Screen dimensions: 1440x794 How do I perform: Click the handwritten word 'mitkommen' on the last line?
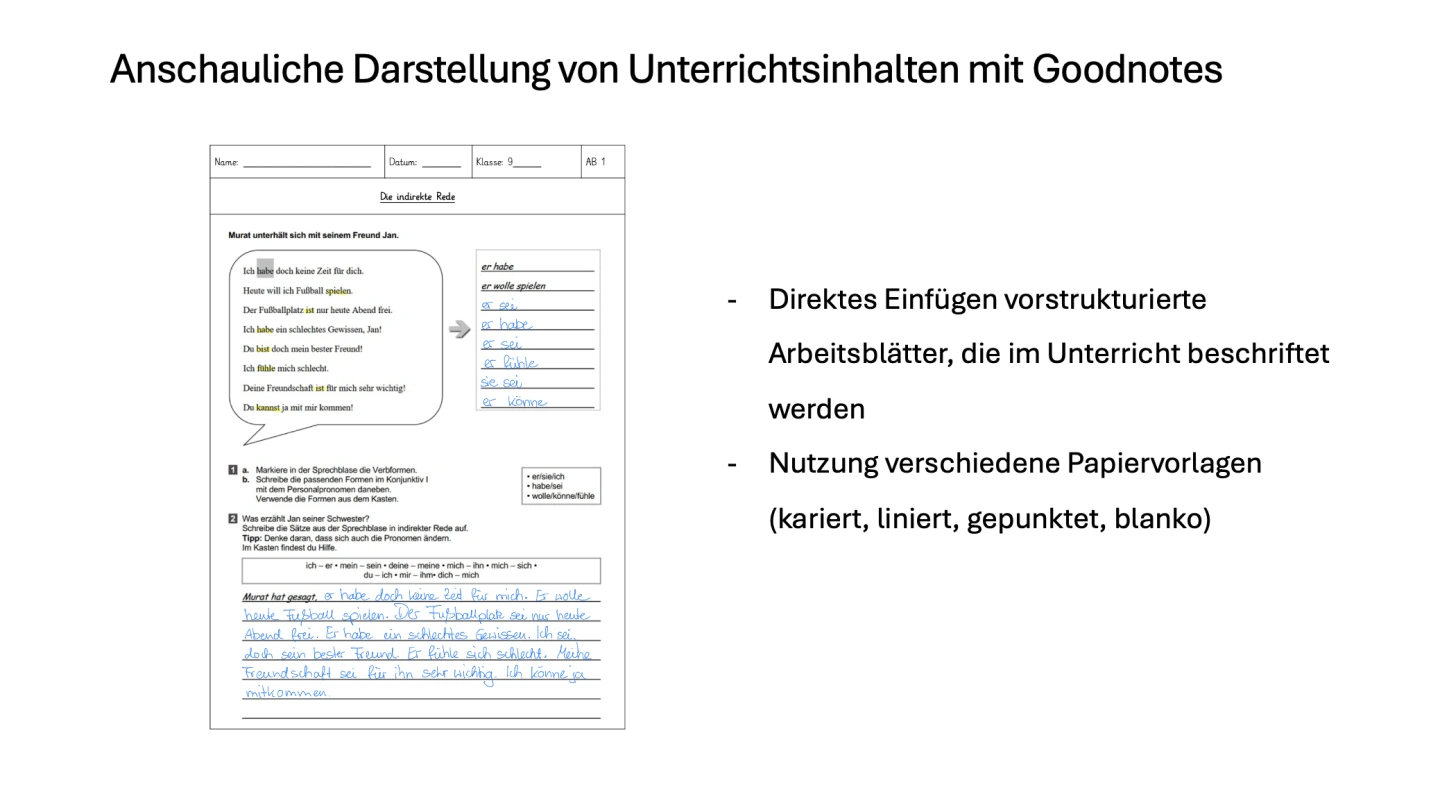[x=286, y=692]
